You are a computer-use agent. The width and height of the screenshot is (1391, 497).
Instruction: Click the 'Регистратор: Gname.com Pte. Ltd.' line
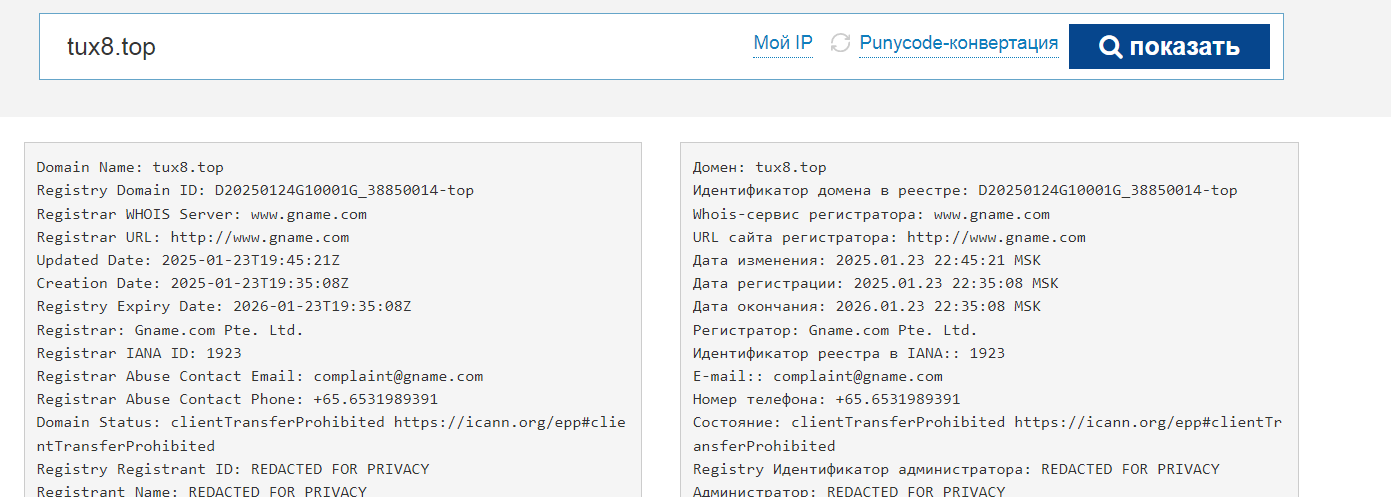(x=834, y=329)
